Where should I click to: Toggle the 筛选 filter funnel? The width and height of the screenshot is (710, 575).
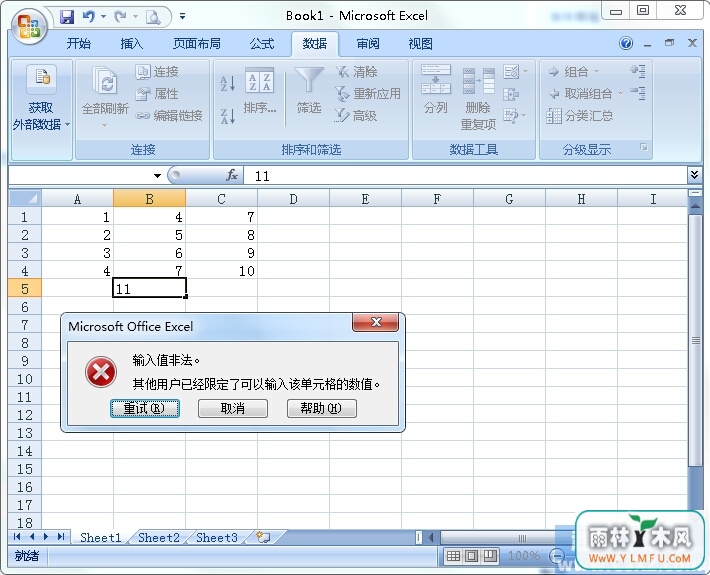pyautogui.click(x=309, y=91)
